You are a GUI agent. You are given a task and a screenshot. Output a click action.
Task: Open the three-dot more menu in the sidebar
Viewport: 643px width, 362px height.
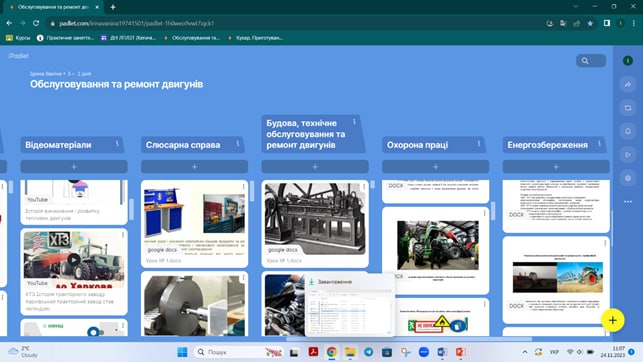628,202
